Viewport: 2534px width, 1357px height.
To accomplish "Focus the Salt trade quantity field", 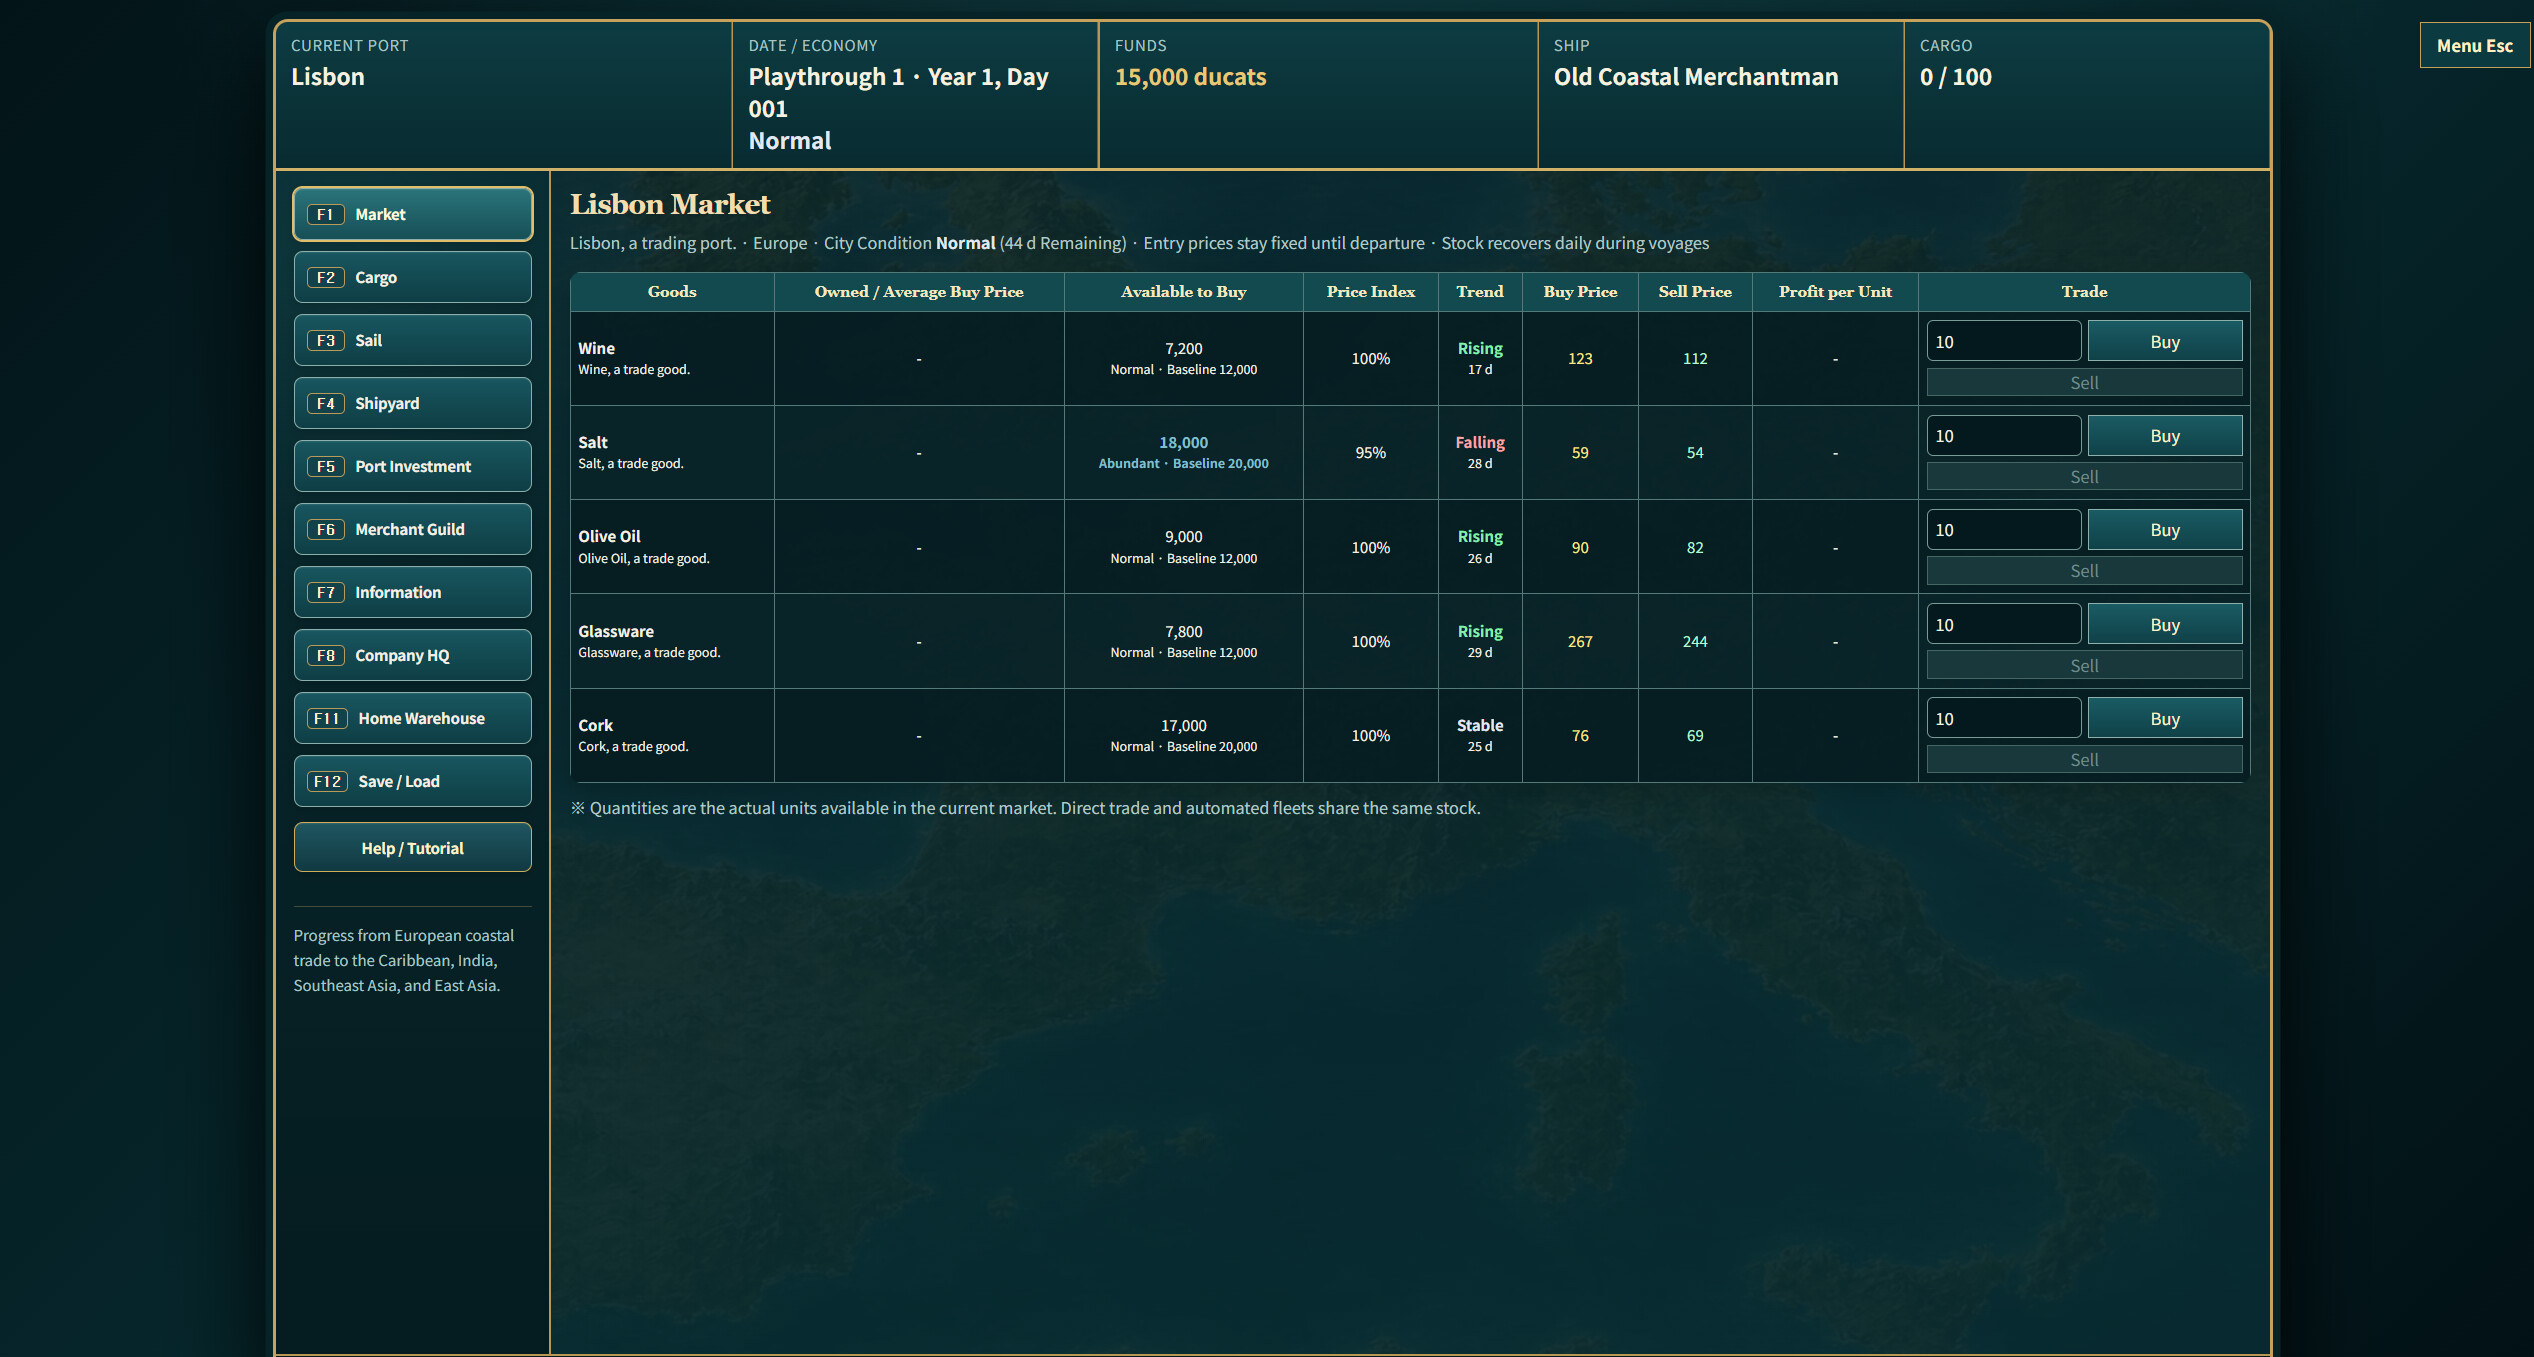I will click(x=2003, y=436).
